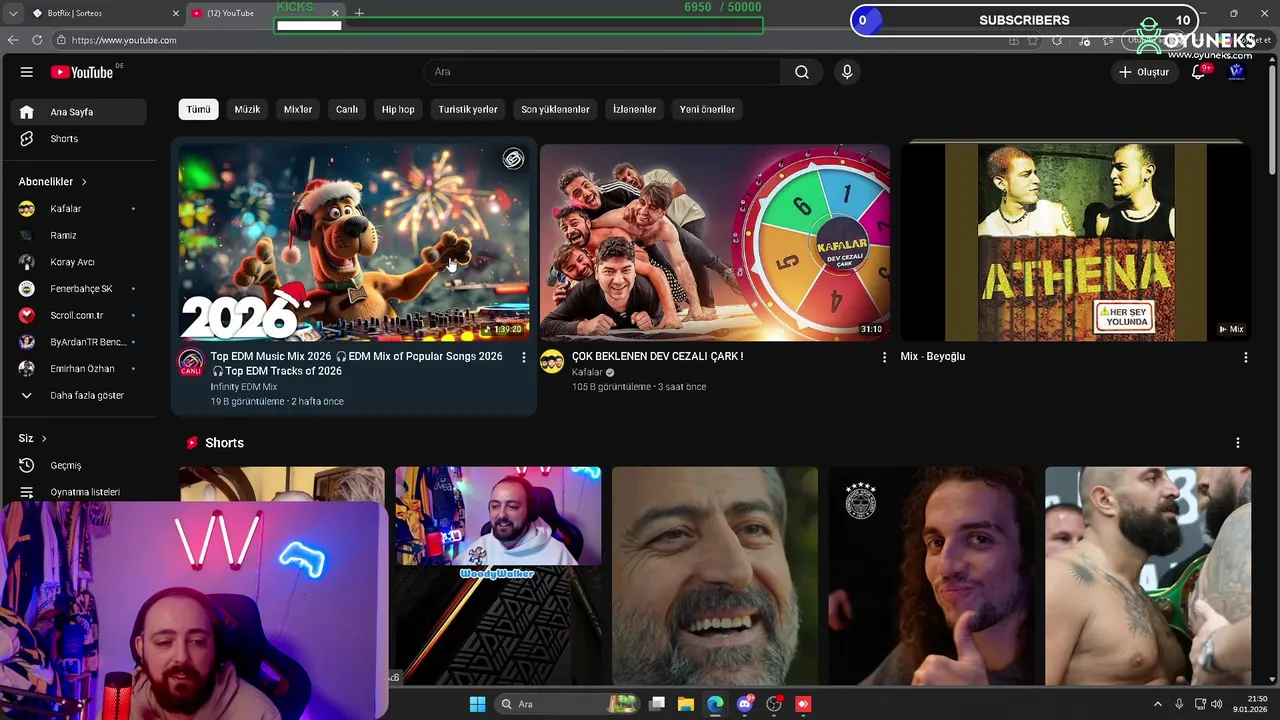Open the volume tray icon
This screenshot has height=720, width=1280.
pos(1217,704)
